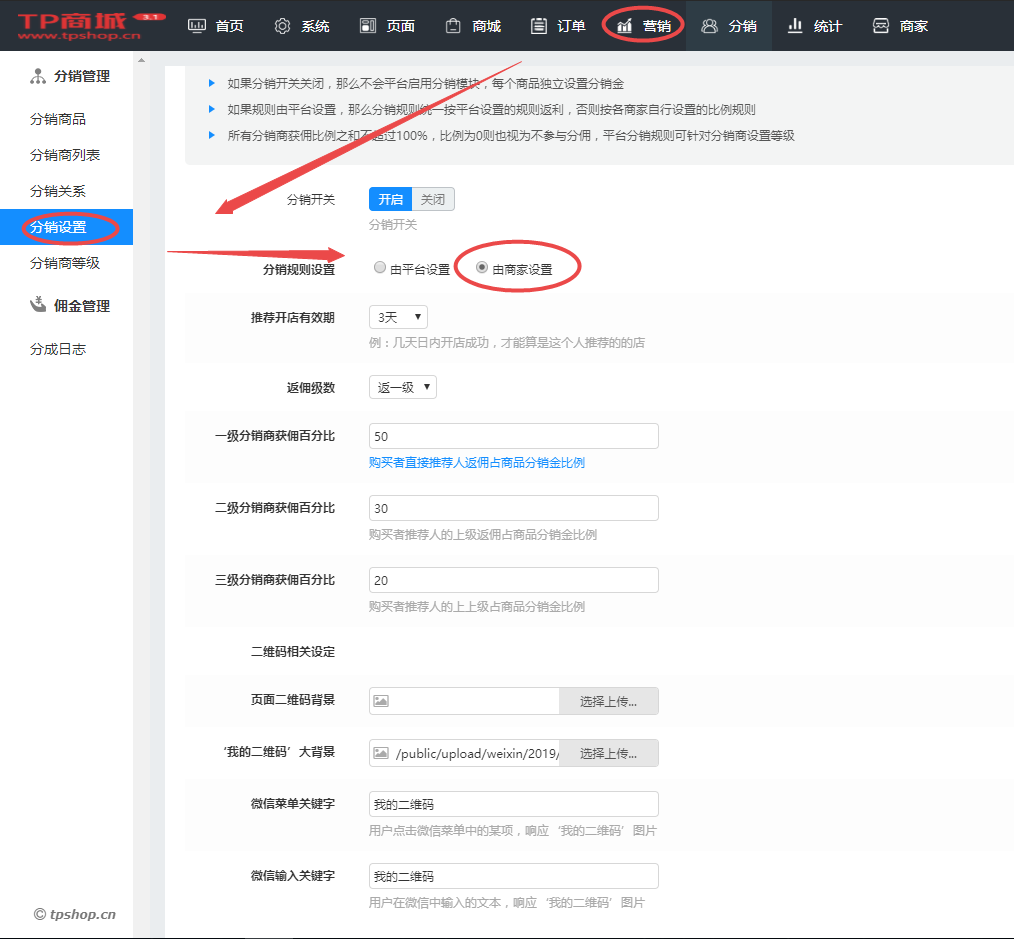Open 商城 in the top navigation
This screenshot has height=939, width=1014.
coord(473,26)
